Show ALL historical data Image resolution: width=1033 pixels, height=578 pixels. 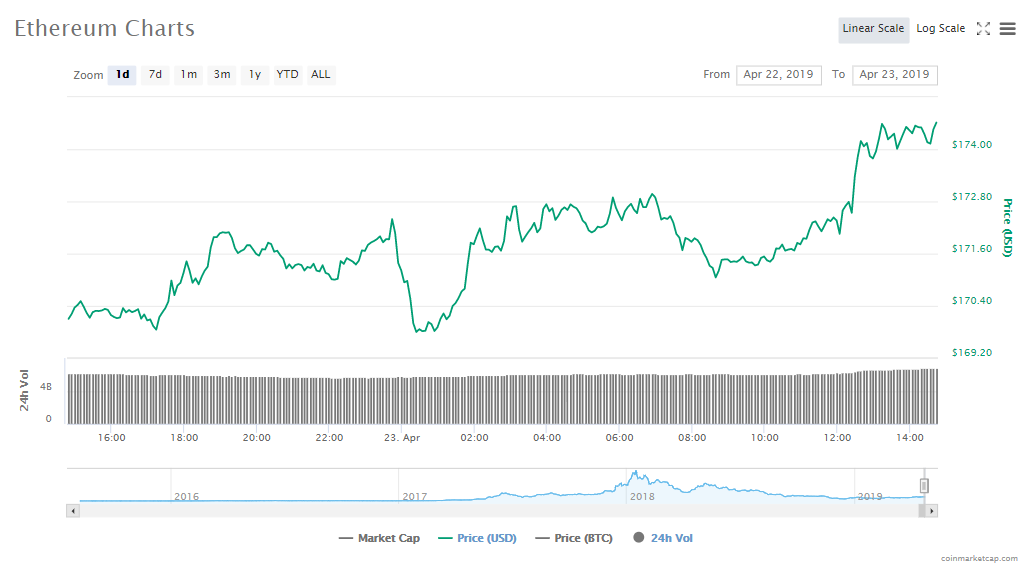click(x=320, y=74)
